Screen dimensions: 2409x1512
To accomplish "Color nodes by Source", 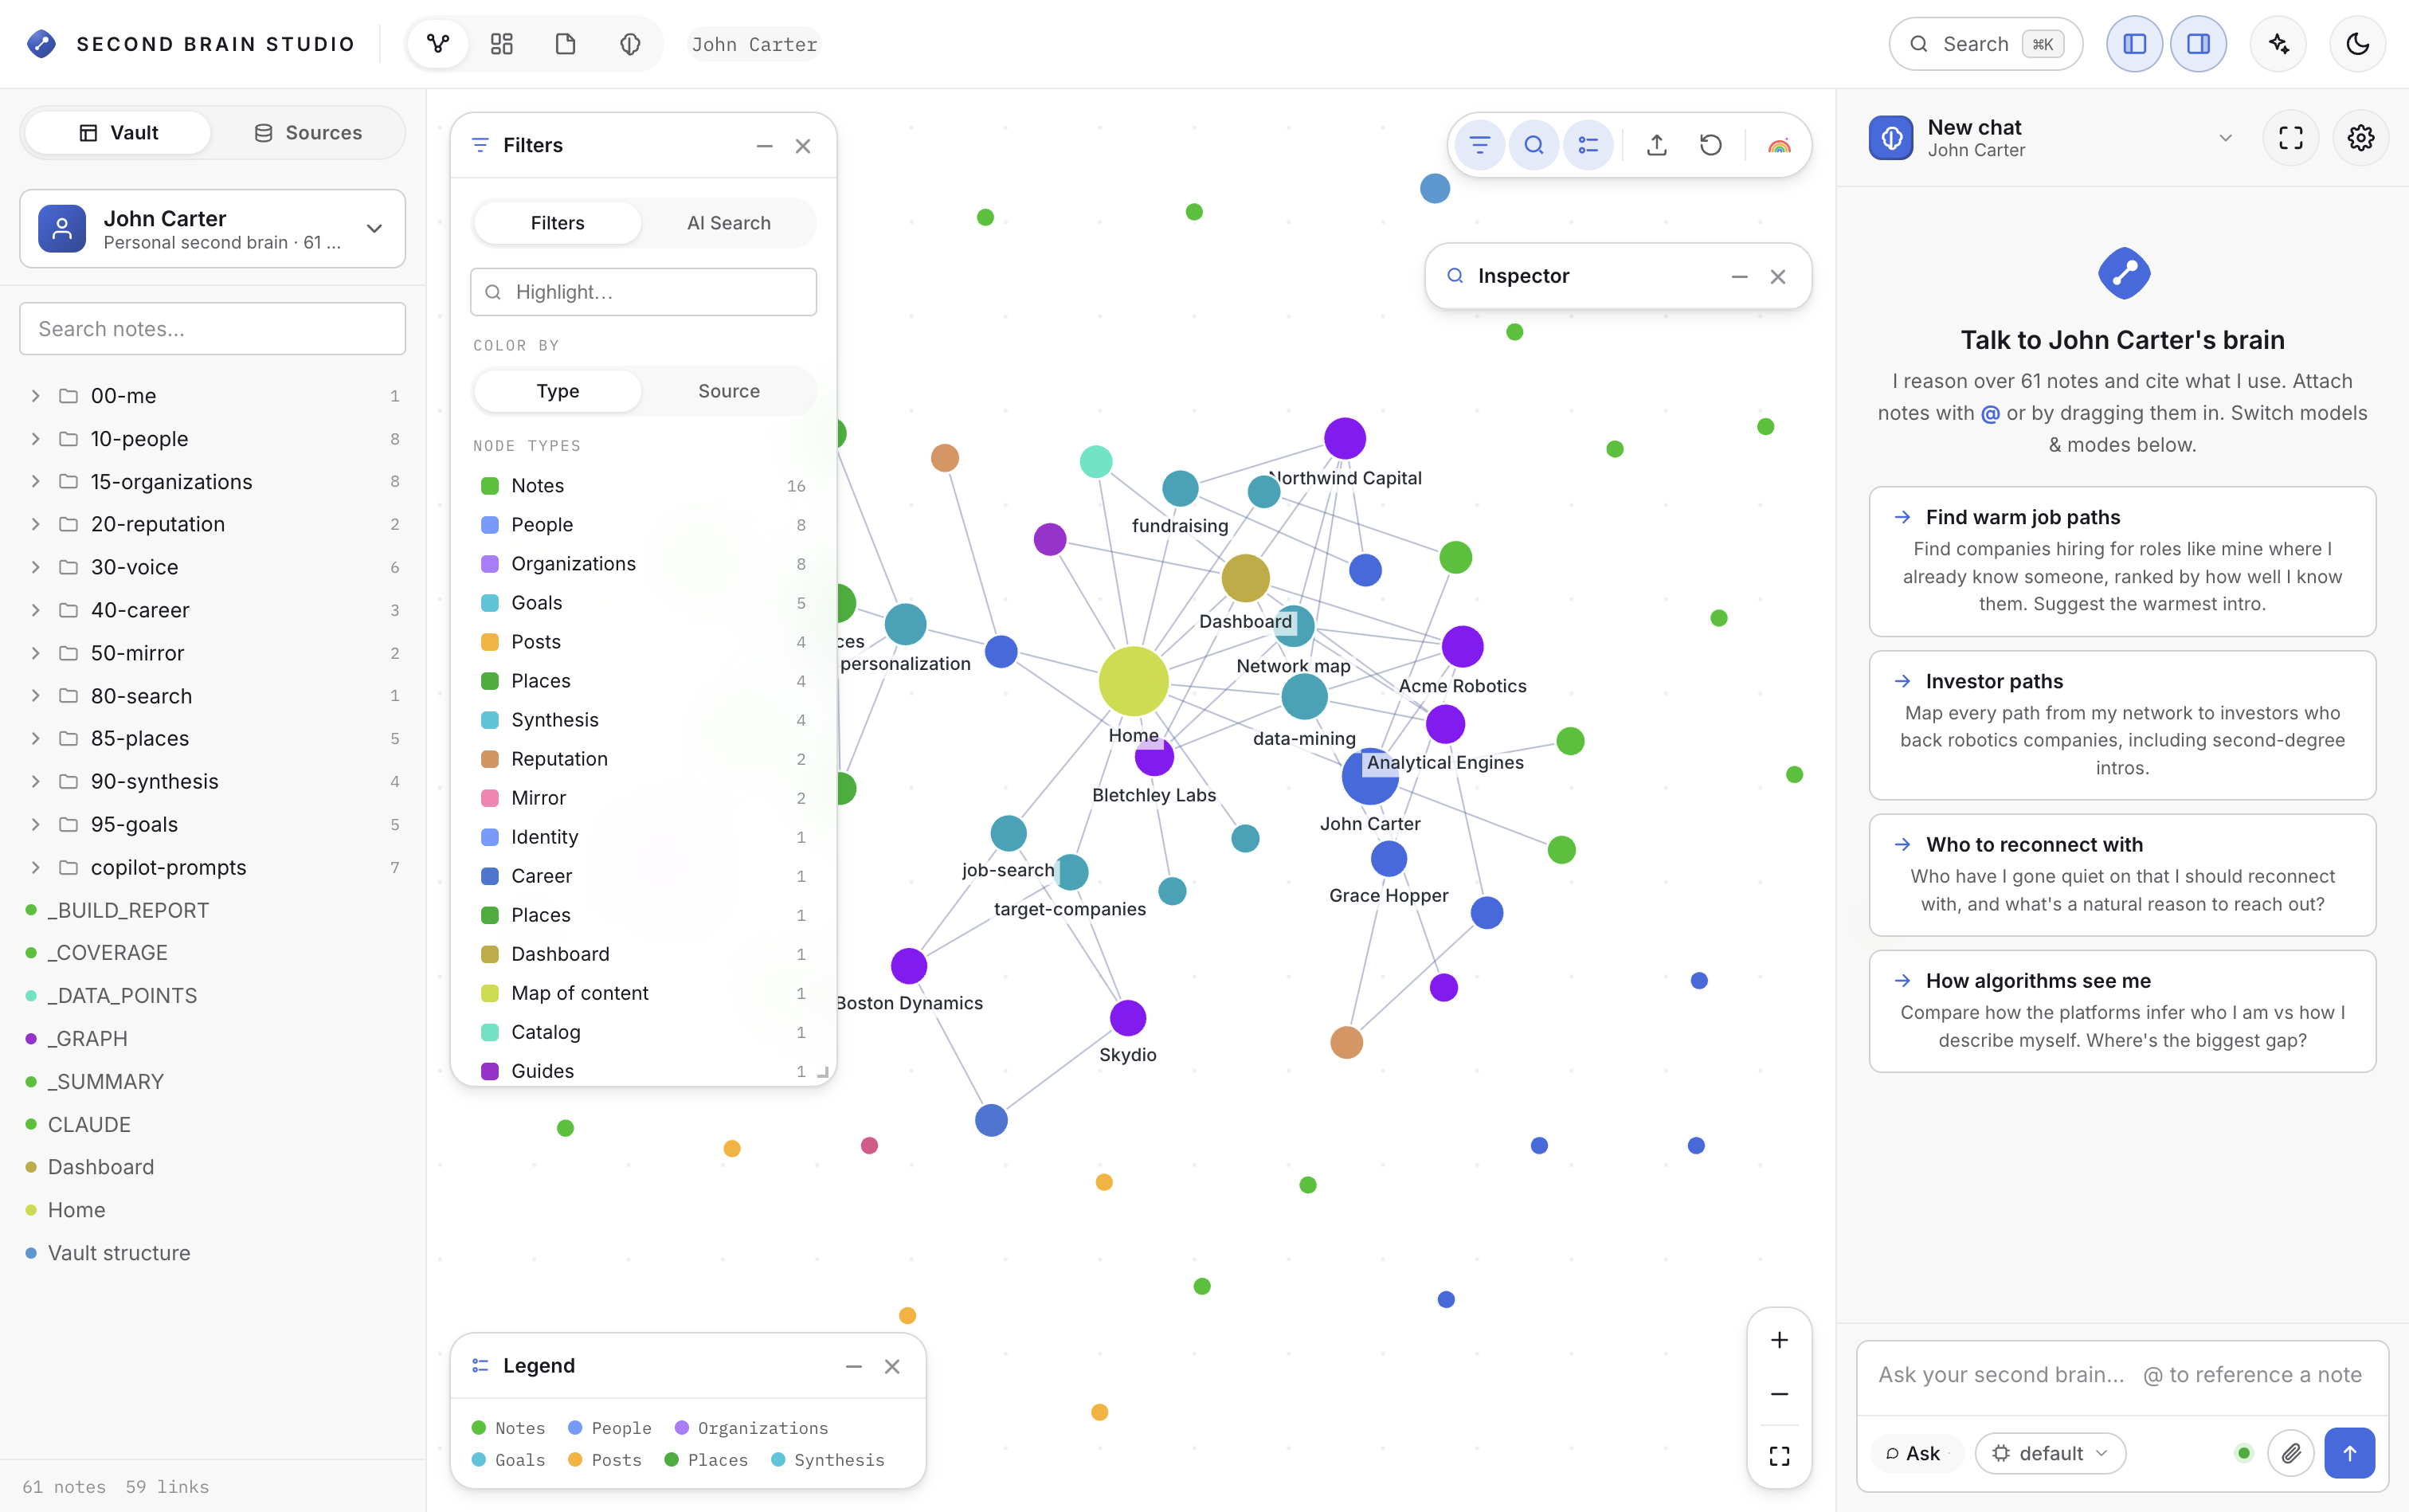I will pyautogui.click(x=729, y=391).
